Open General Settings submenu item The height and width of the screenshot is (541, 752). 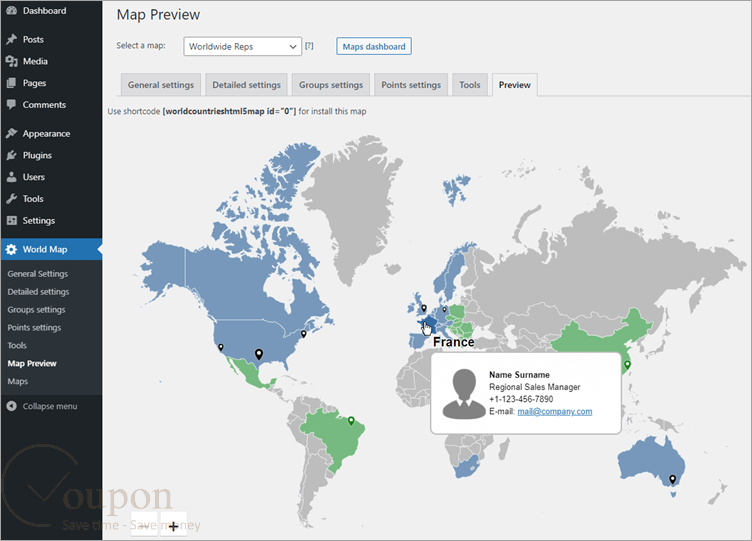37,274
